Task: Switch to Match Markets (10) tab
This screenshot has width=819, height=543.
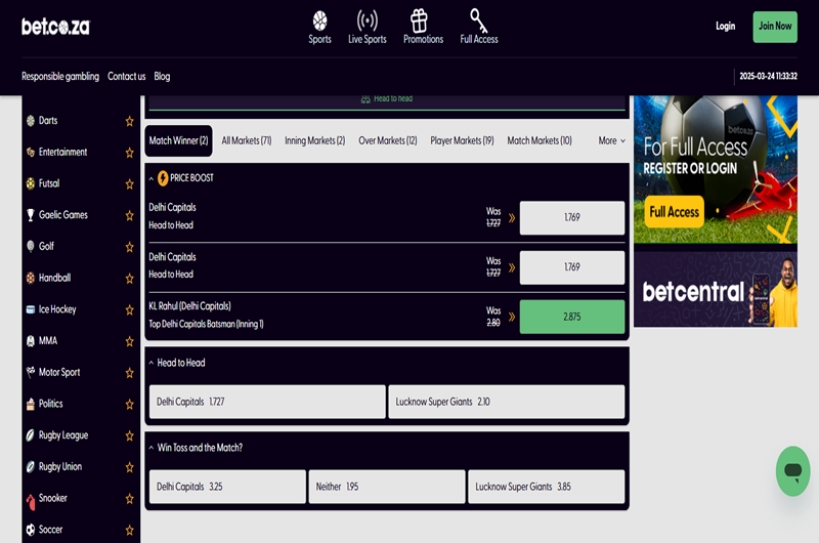Action: coord(540,140)
